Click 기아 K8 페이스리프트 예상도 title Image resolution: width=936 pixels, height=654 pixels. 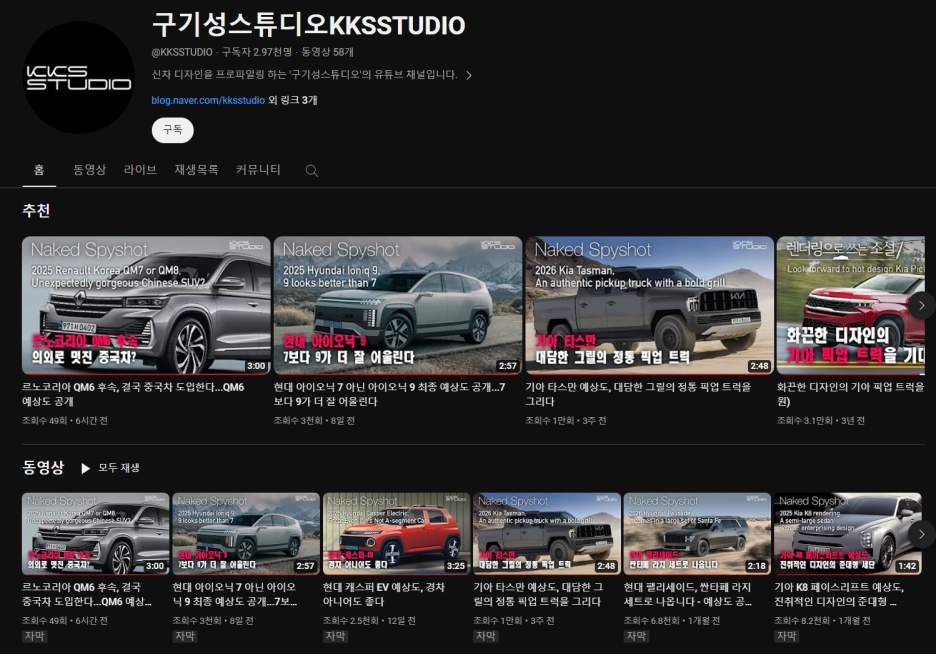point(839,594)
